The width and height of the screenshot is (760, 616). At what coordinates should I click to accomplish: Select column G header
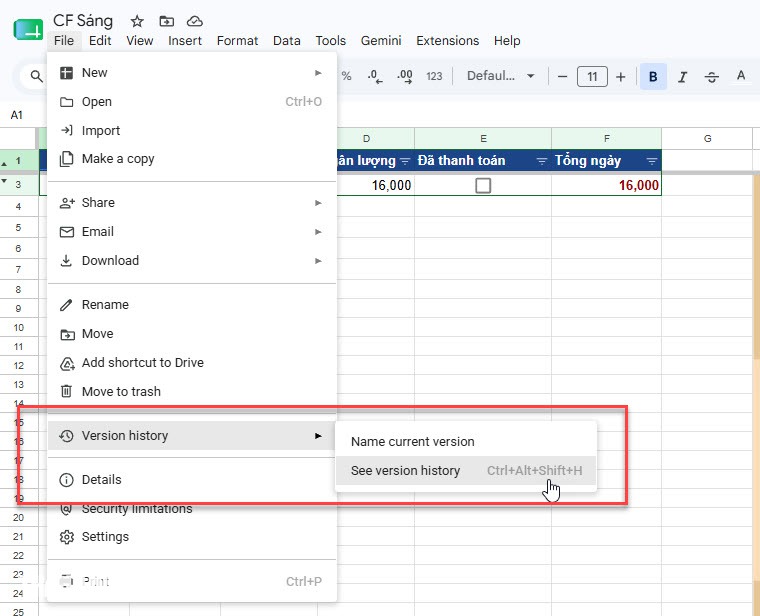click(707, 139)
